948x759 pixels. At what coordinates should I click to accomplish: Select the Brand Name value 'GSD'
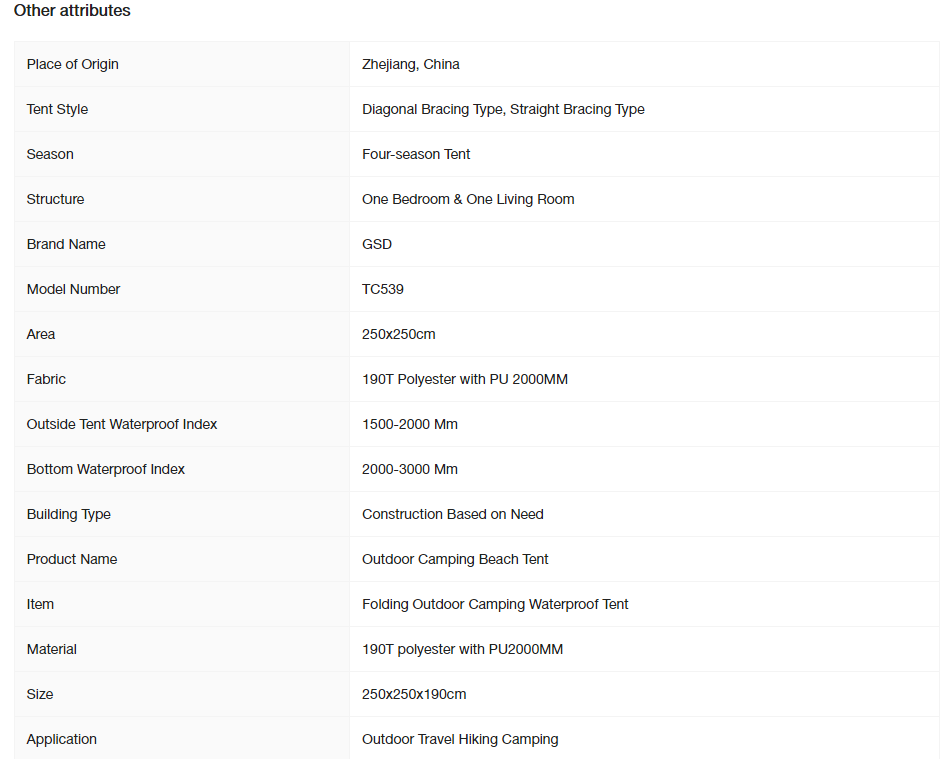pos(377,244)
